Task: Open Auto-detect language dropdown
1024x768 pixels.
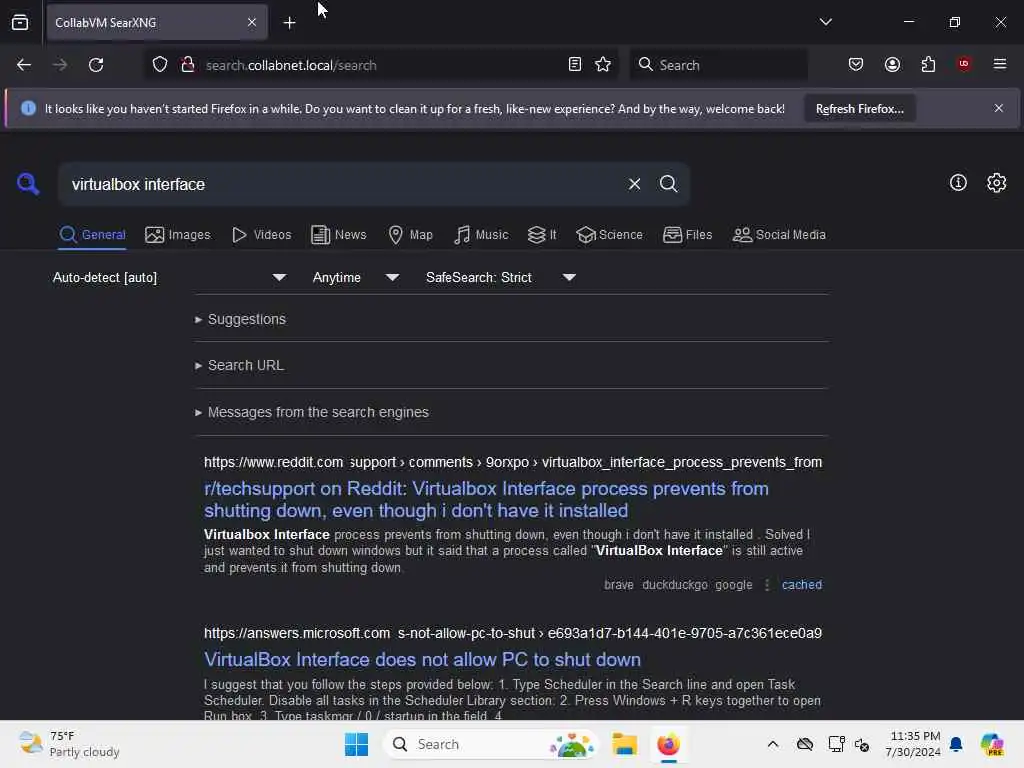Action: pyautogui.click(x=170, y=278)
